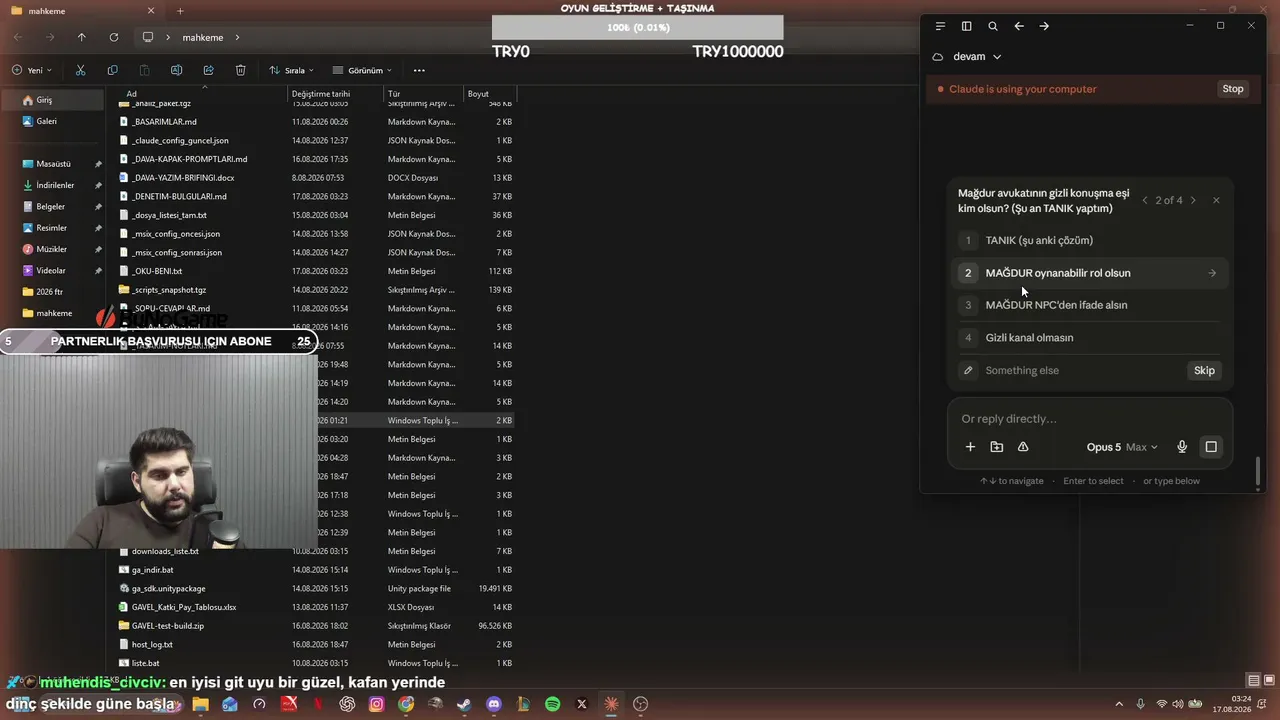Unpin İndirilenler from quick access

pos(98,185)
